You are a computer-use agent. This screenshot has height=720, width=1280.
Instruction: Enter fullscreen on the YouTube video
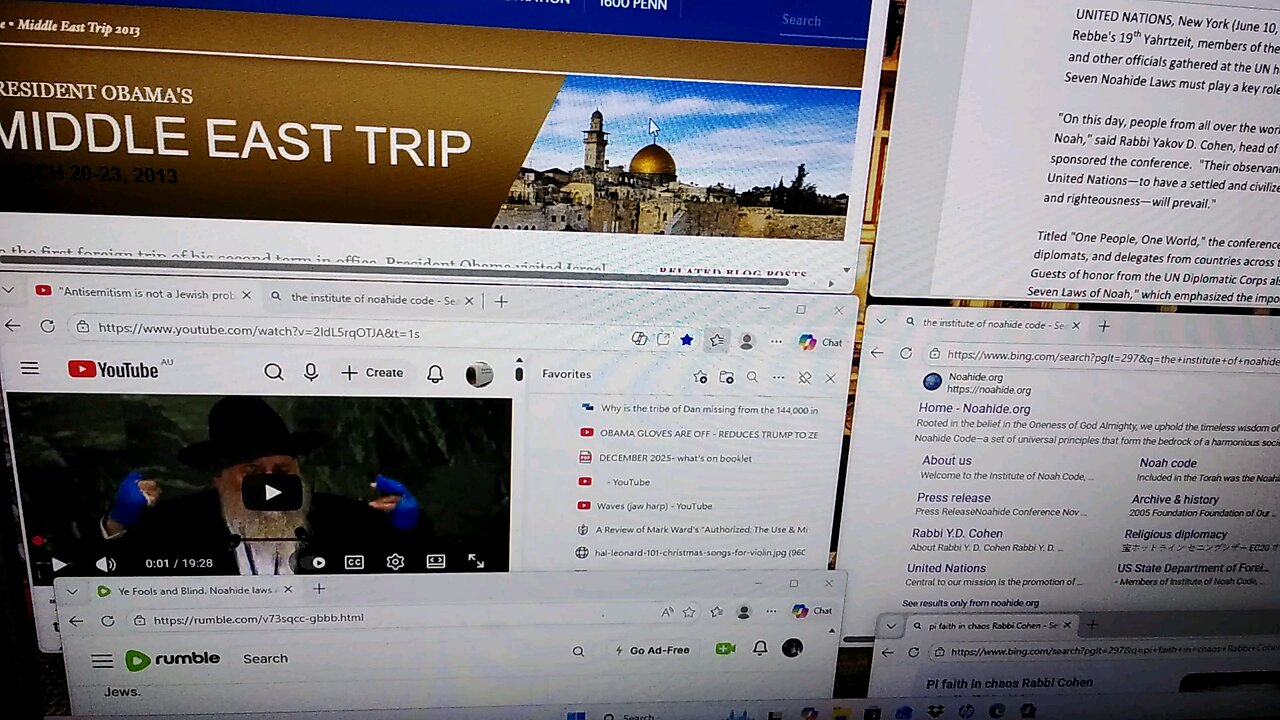pos(476,561)
